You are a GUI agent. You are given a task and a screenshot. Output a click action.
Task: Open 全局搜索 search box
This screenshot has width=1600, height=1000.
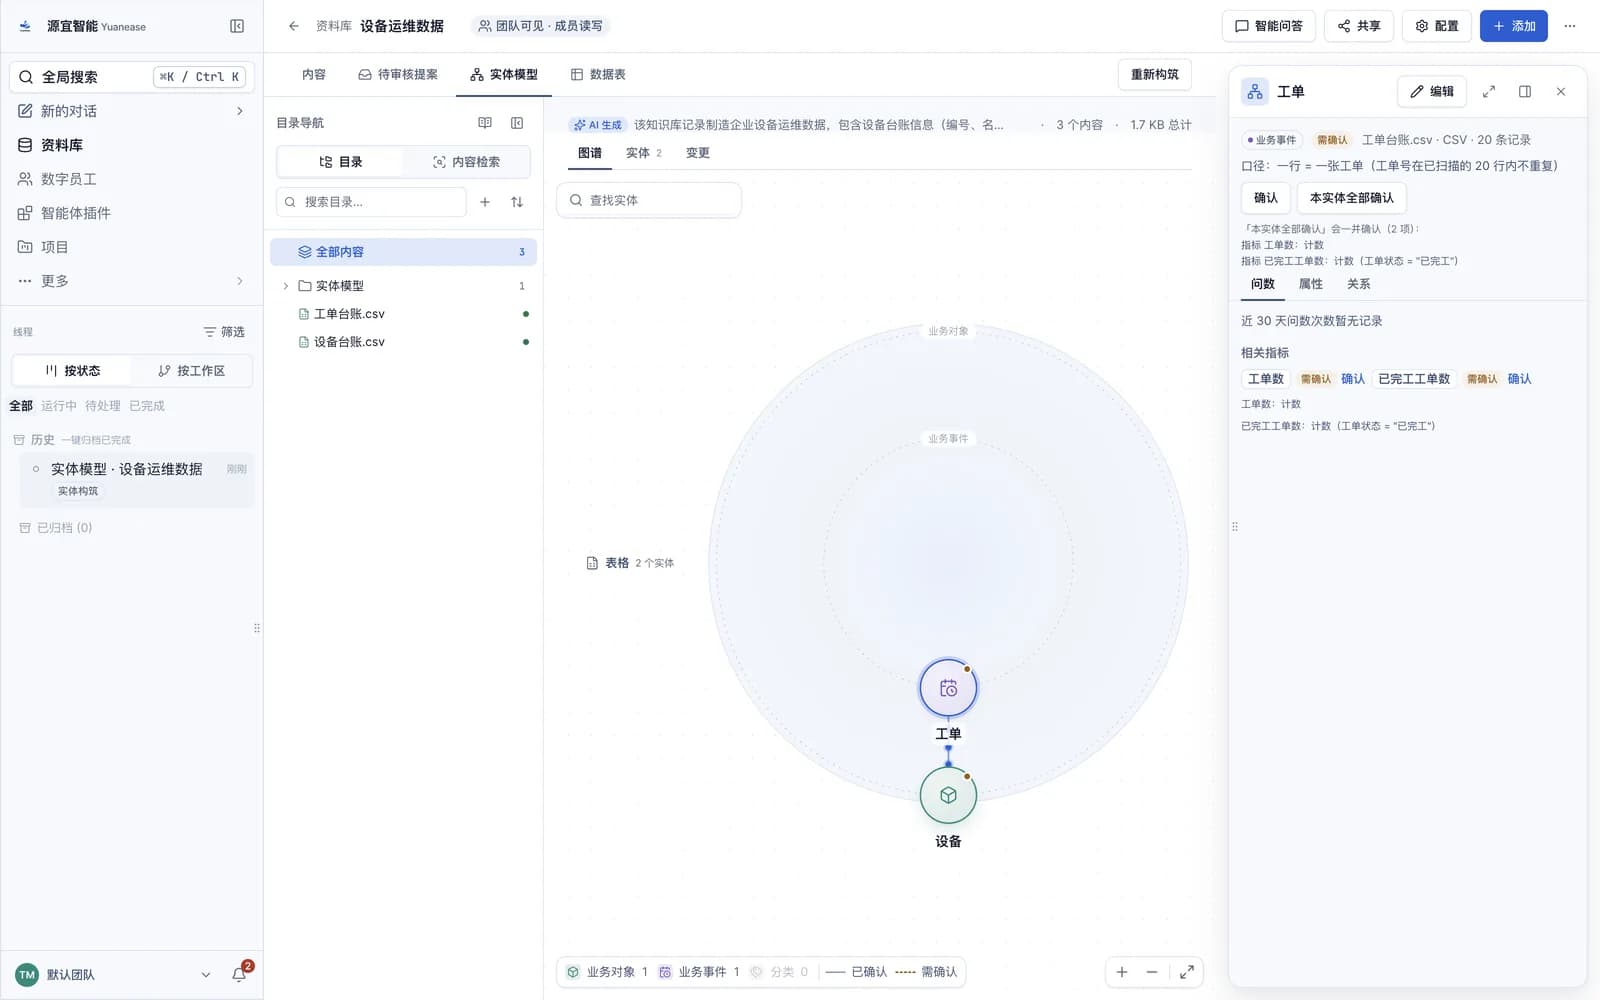click(132, 77)
